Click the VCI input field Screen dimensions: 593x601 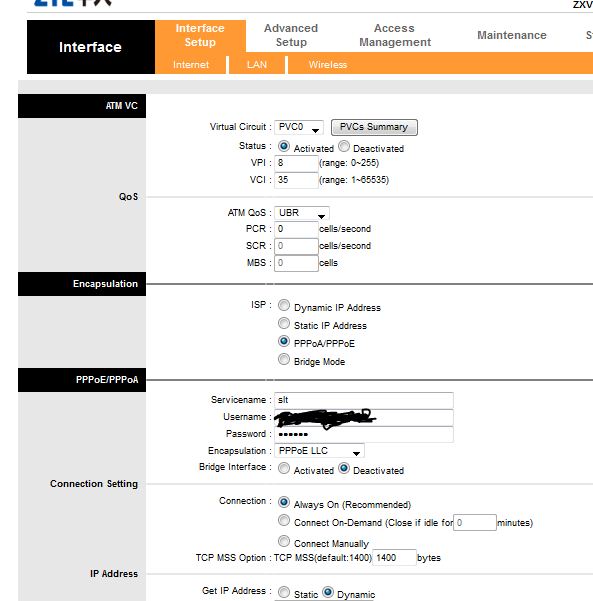[x=296, y=180]
